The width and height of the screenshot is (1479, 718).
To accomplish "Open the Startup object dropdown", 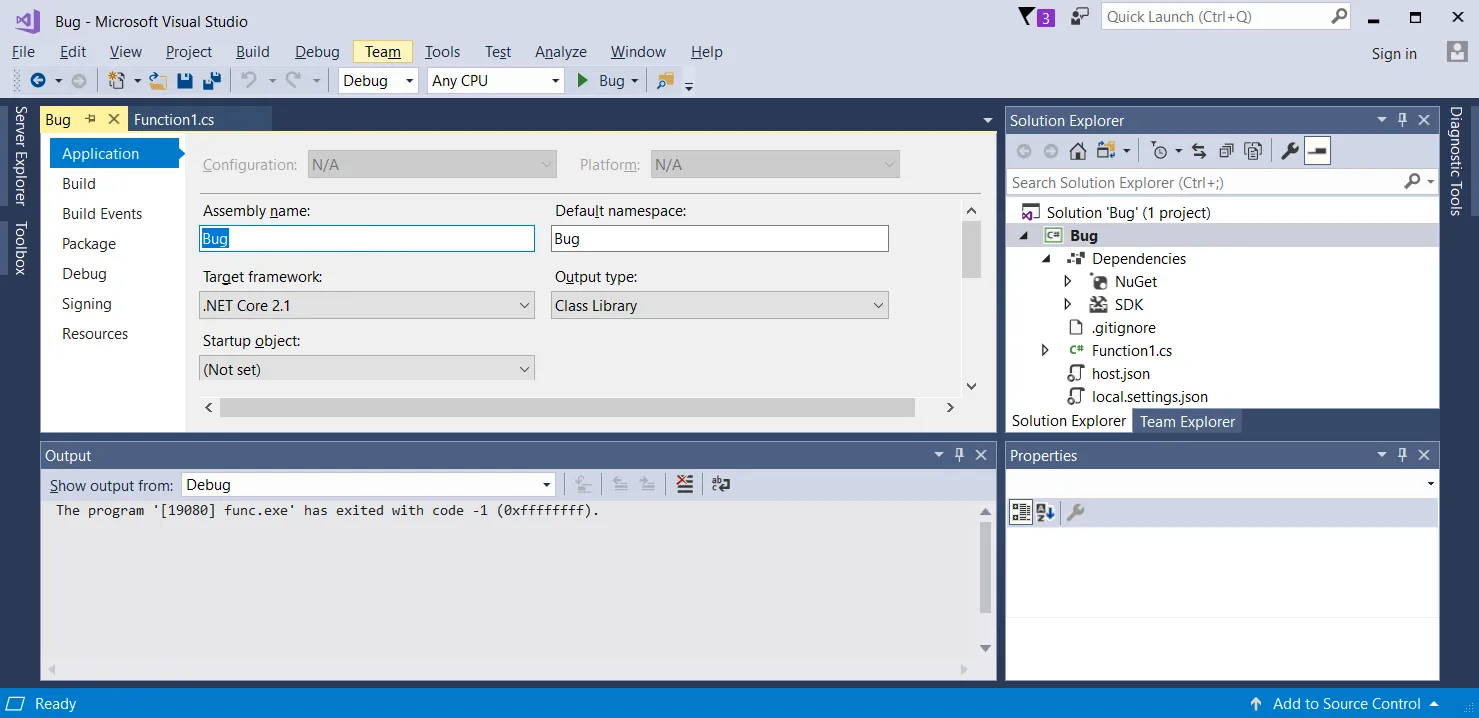I will [367, 369].
